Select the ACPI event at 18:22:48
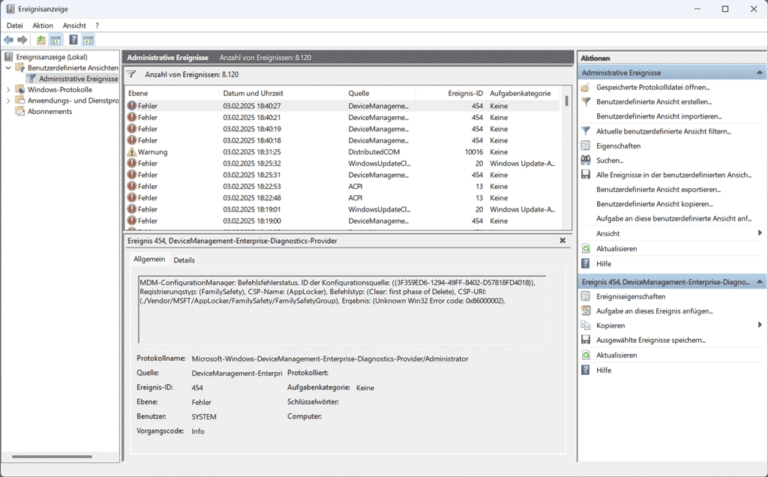This screenshot has height=477, width=768. [x=342, y=198]
